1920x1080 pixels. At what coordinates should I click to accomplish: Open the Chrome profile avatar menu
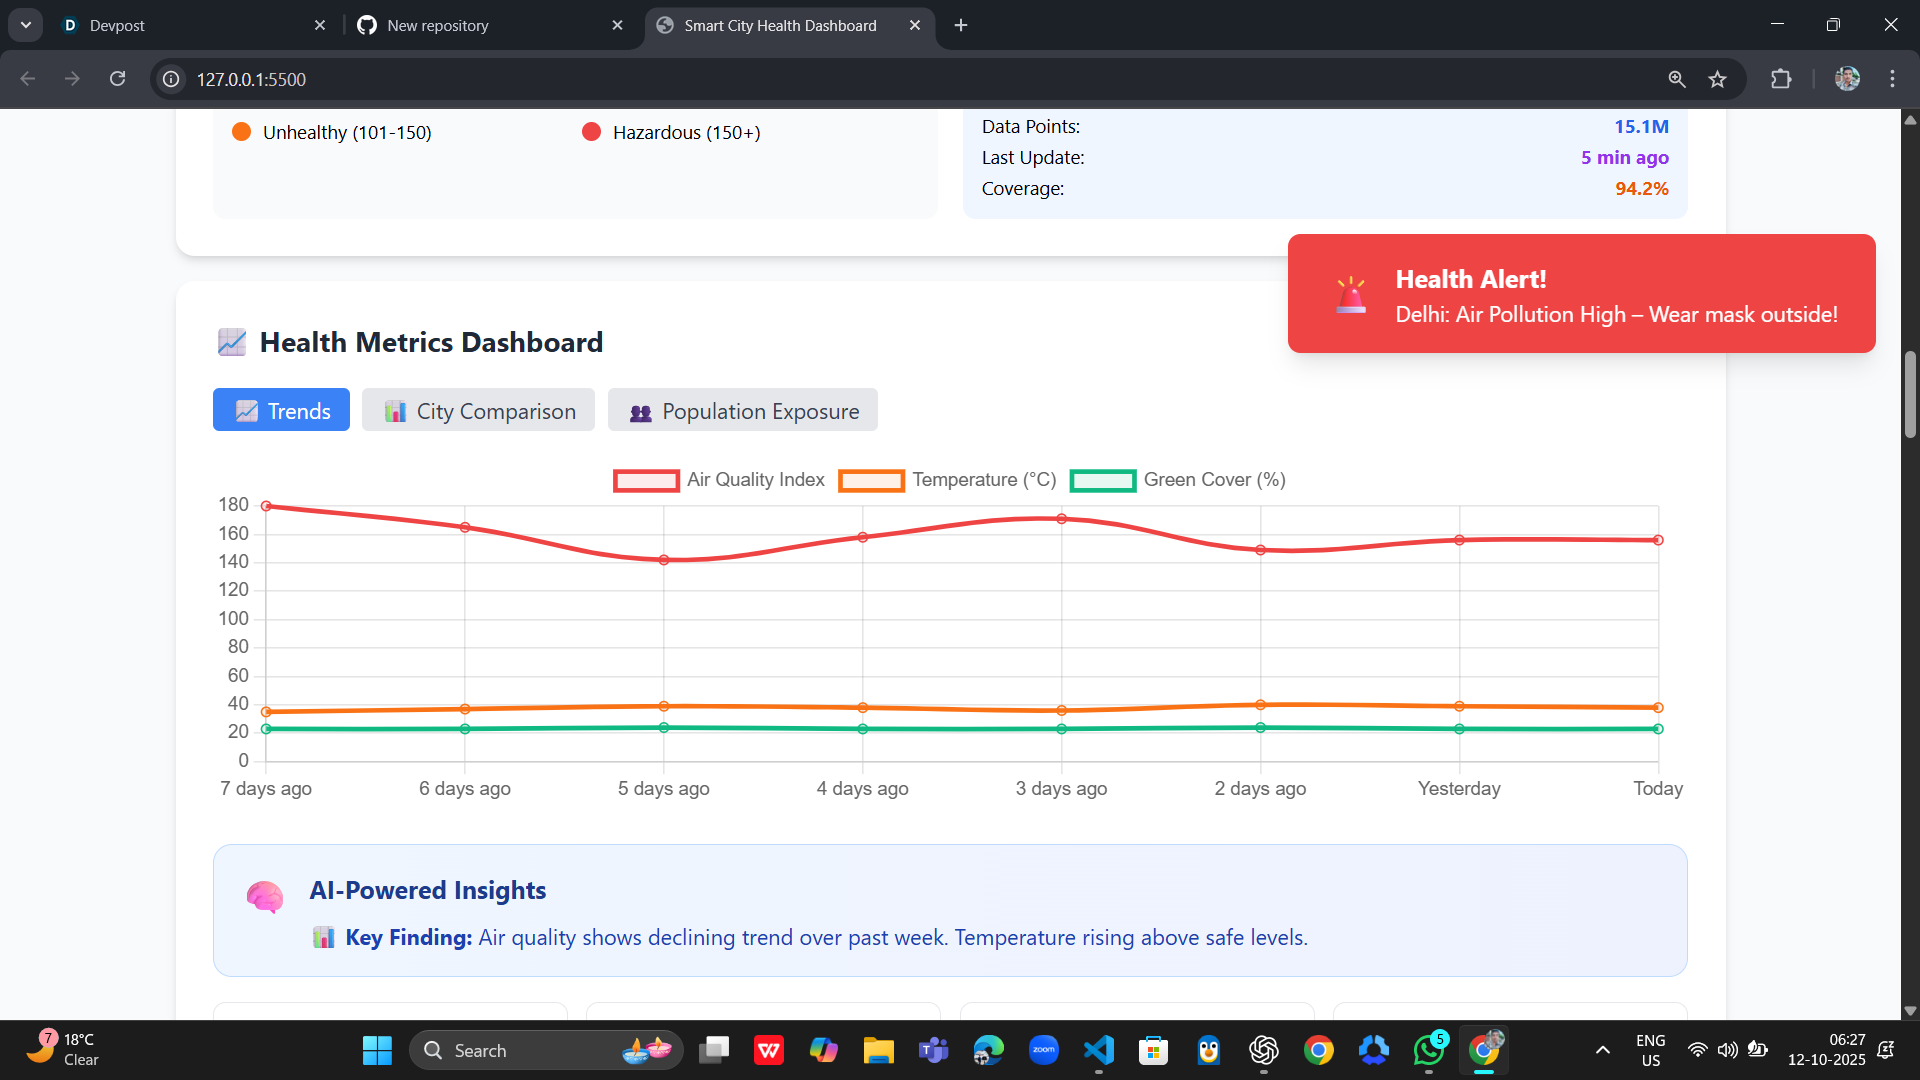[x=1847, y=79]
